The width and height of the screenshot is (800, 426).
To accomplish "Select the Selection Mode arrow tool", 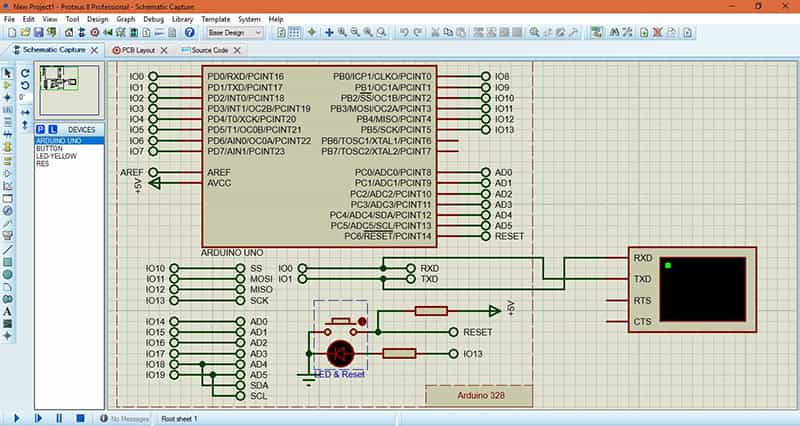I will pos(7,73).
